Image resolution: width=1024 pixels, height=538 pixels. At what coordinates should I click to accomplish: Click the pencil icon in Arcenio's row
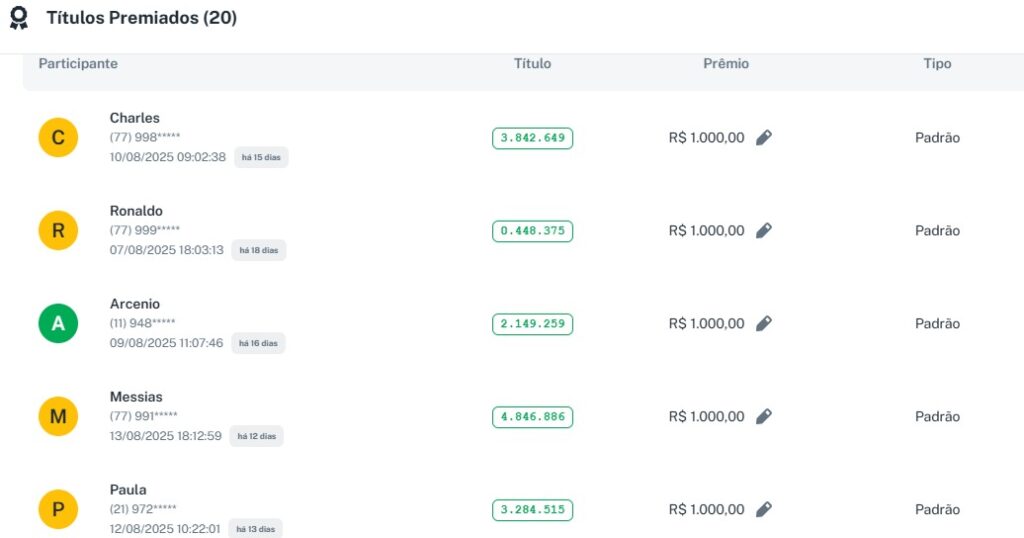coord(763,324)
